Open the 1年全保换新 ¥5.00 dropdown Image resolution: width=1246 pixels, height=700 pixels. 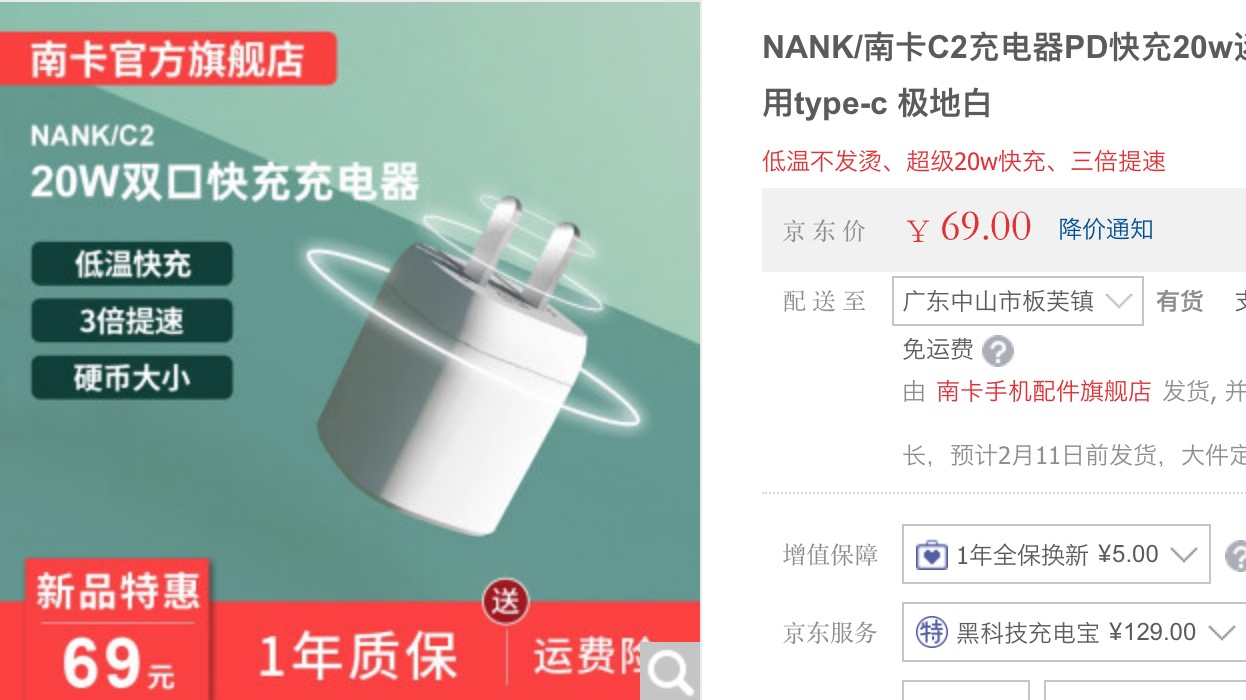(1056, 554)
